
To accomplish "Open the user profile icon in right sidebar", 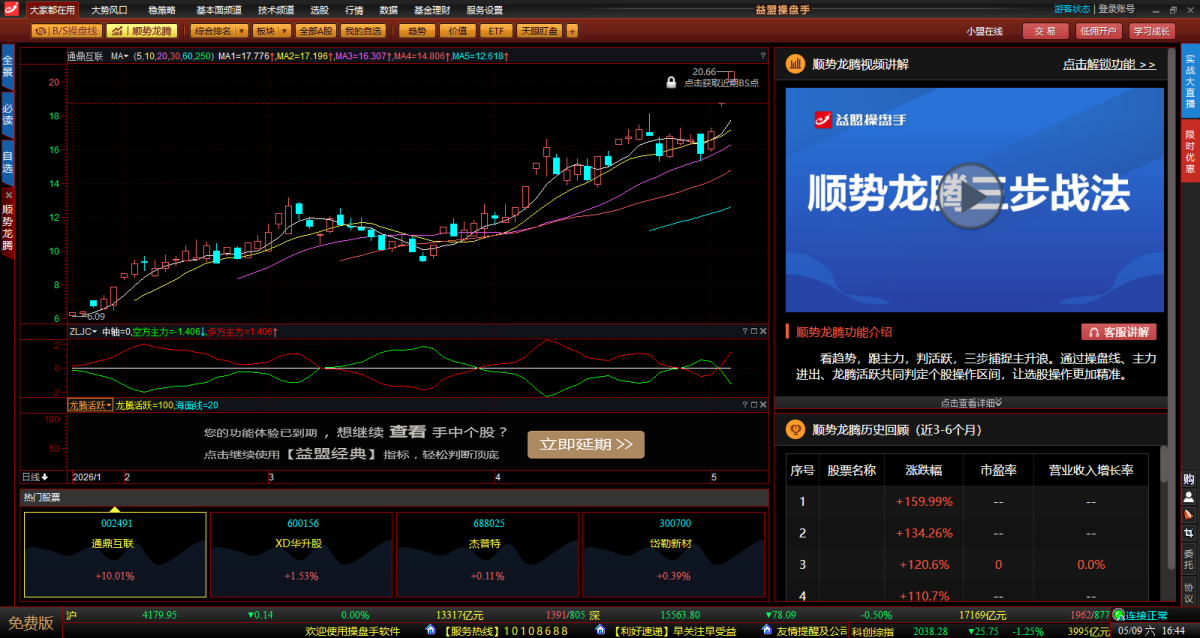I will click(x=1188, y=496).
